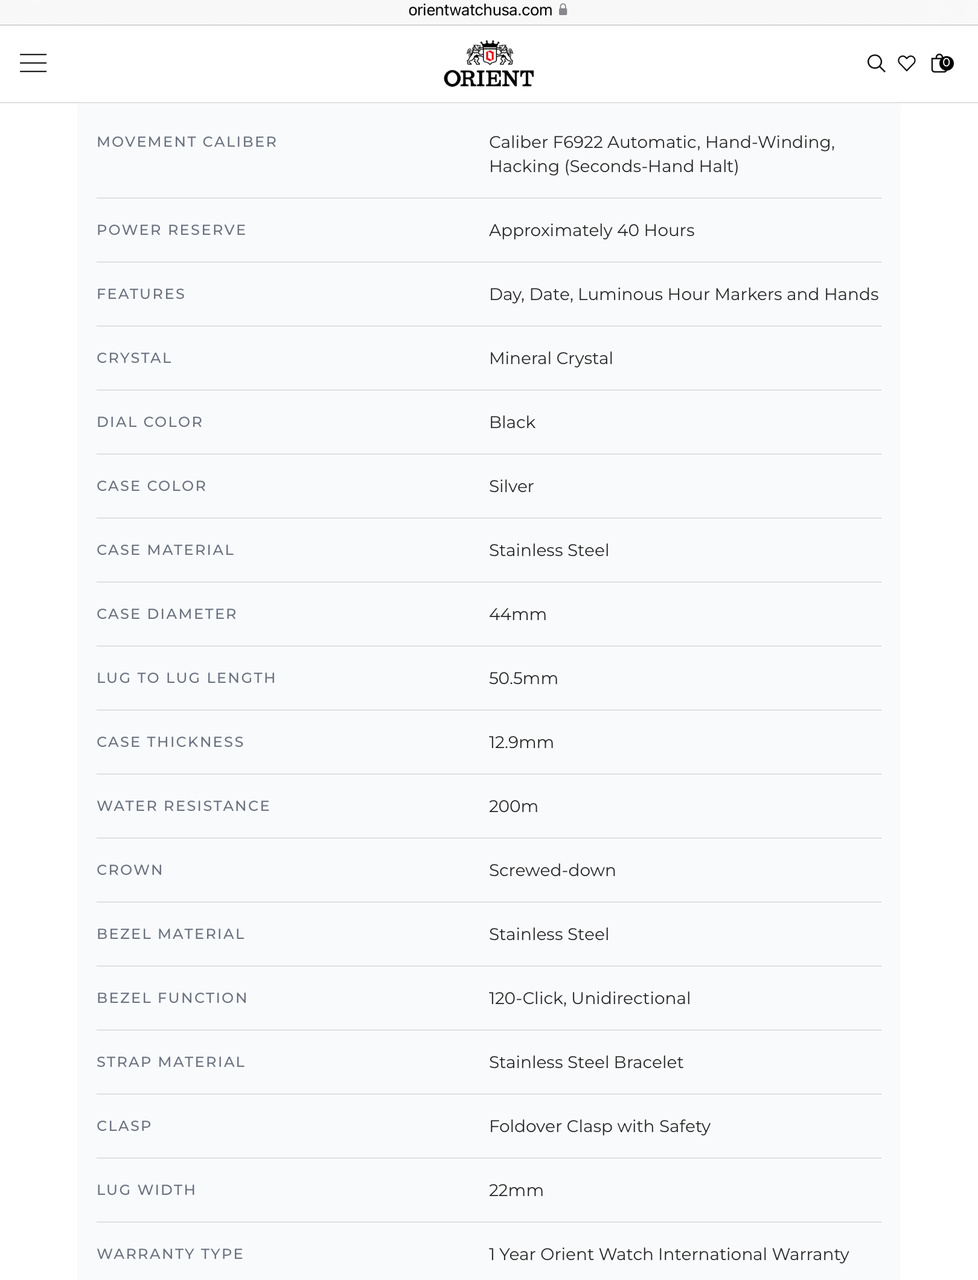Click the lock icon beside URL
Viewport: 978px width, 1280px height.
click(x=563, y=10)
